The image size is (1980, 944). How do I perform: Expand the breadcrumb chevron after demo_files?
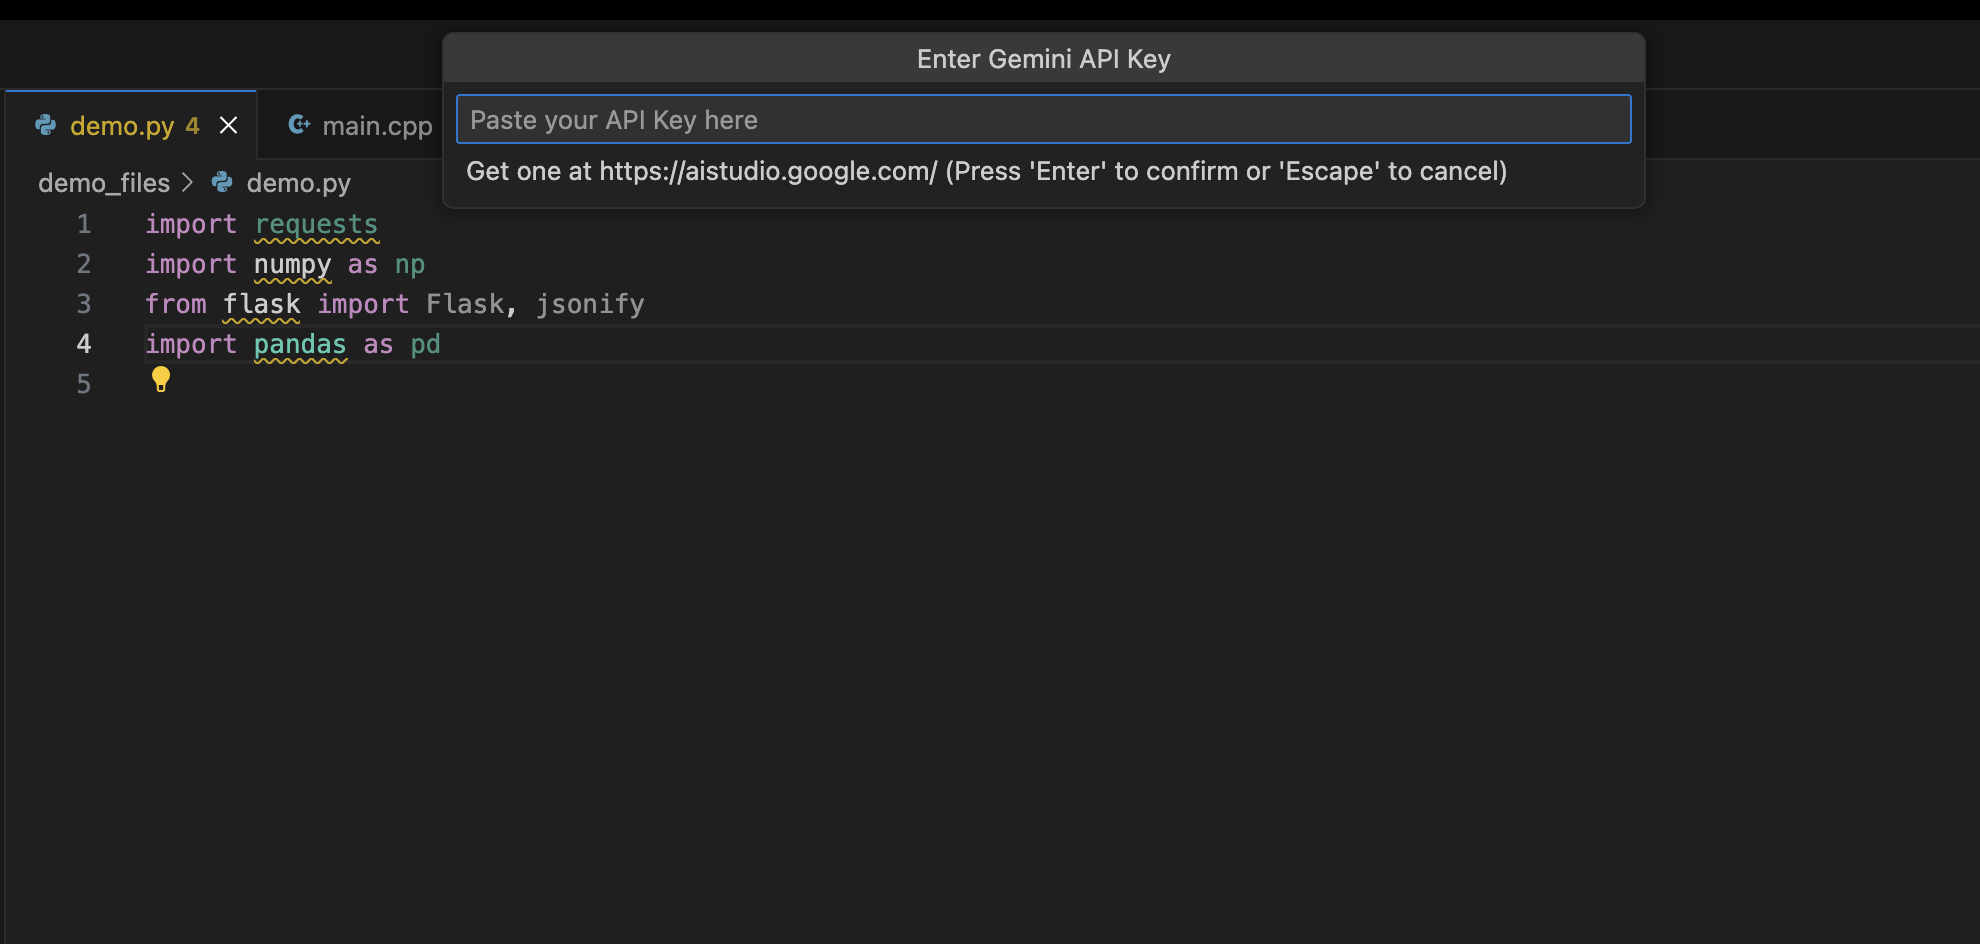187,183
